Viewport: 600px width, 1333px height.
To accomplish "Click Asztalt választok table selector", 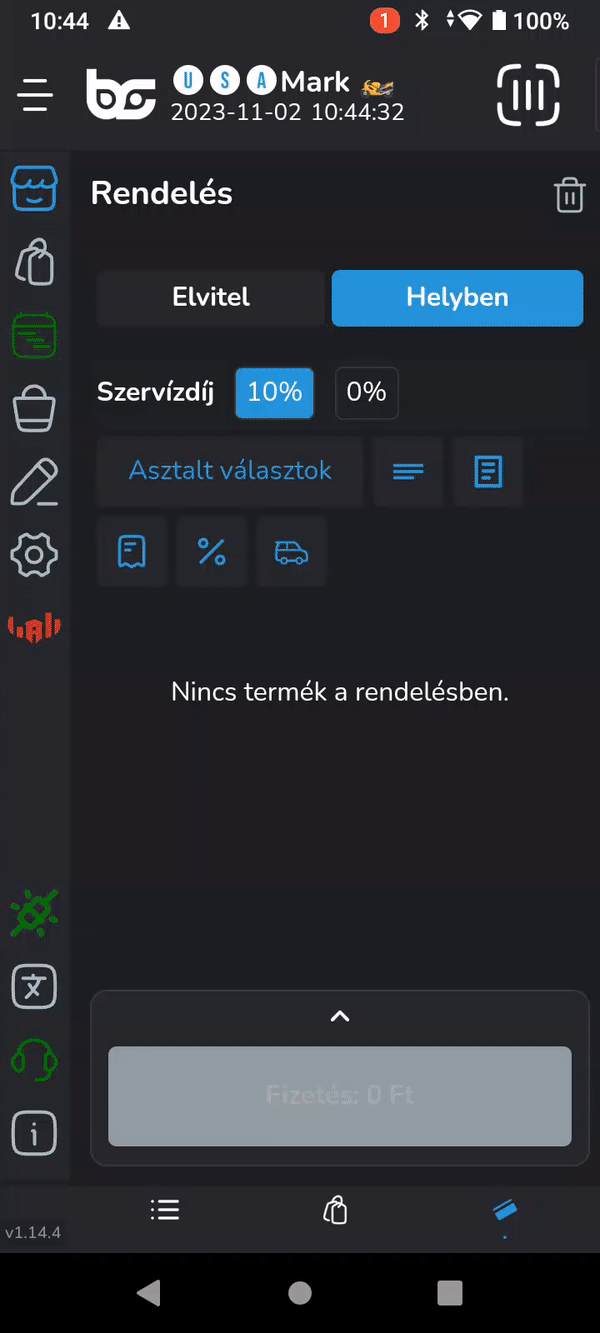I will [x=230, y=470].
